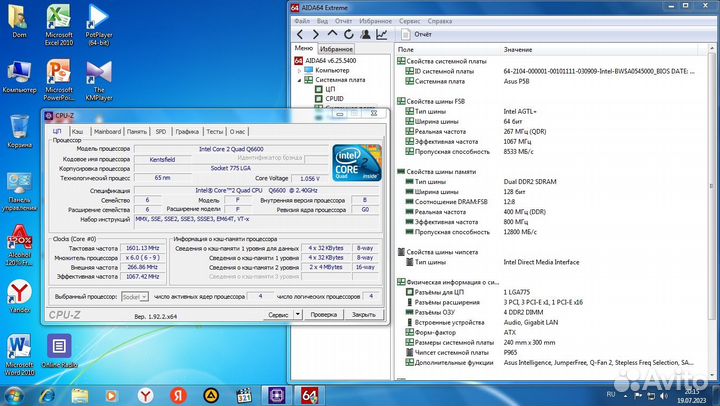Open Yandex desktop shortcut

click(19, 296)
